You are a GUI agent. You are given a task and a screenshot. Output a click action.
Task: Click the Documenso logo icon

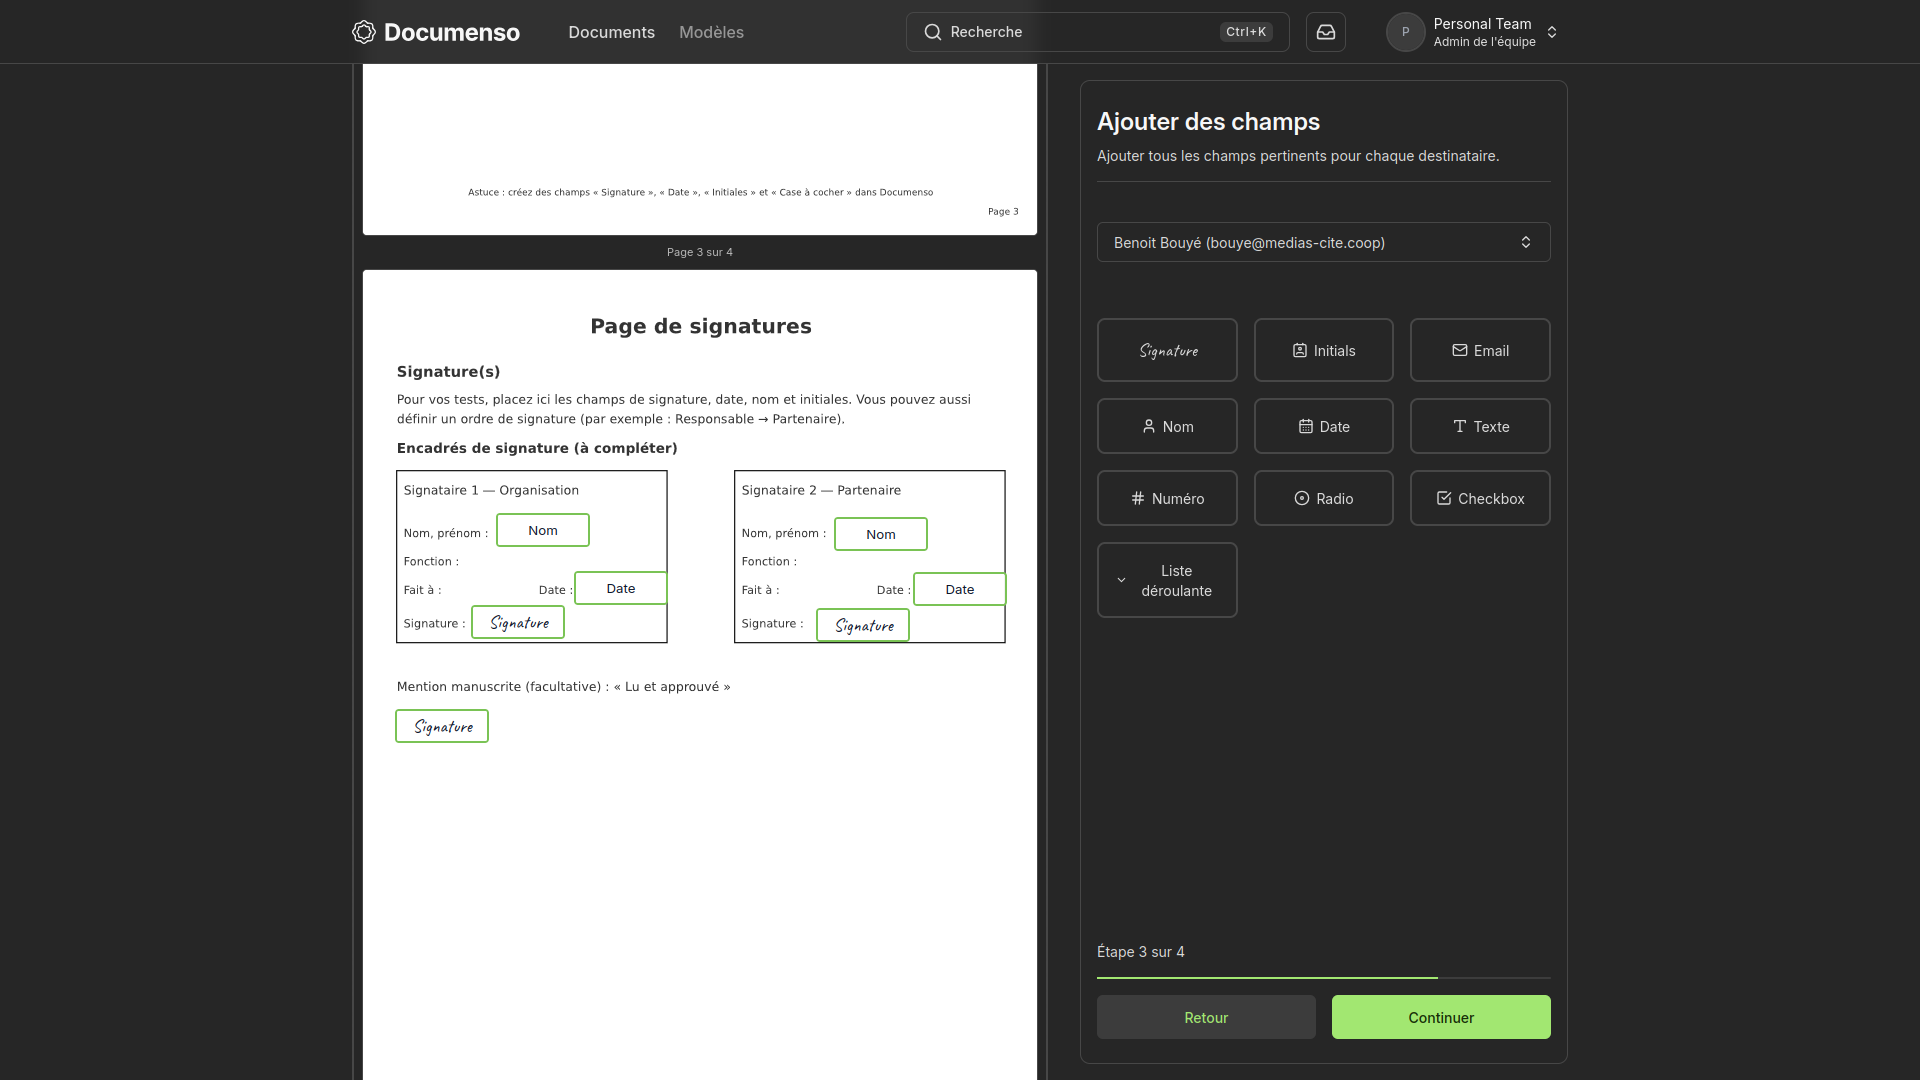point(364,32)
